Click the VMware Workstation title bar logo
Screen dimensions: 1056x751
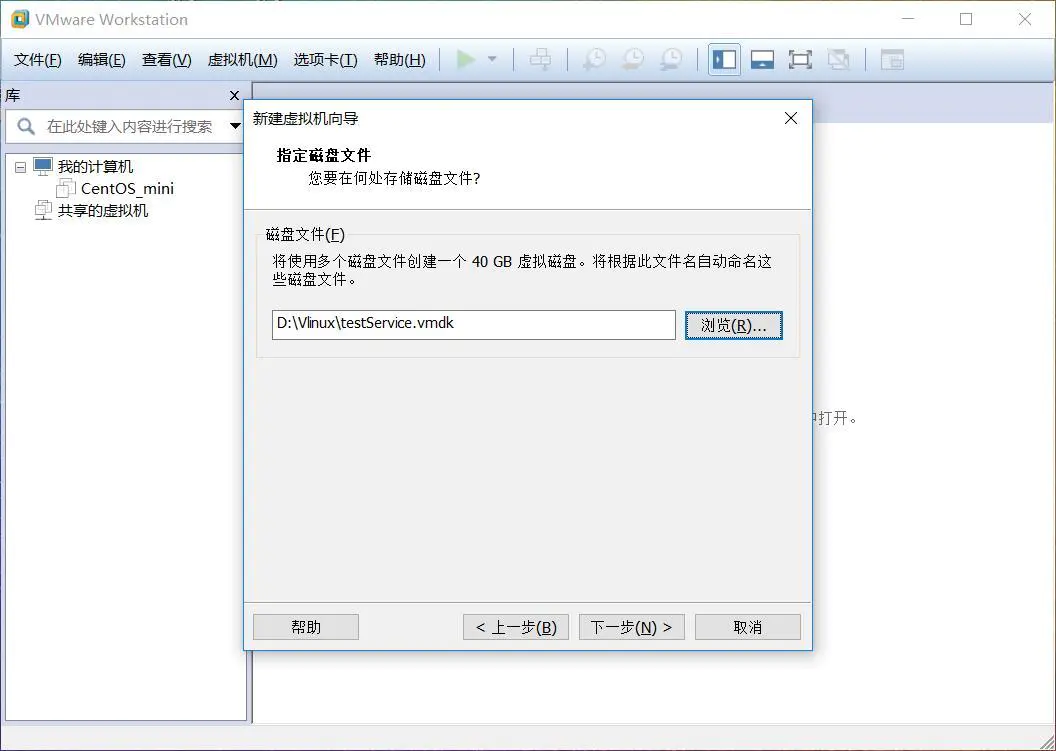click(20, 19)
